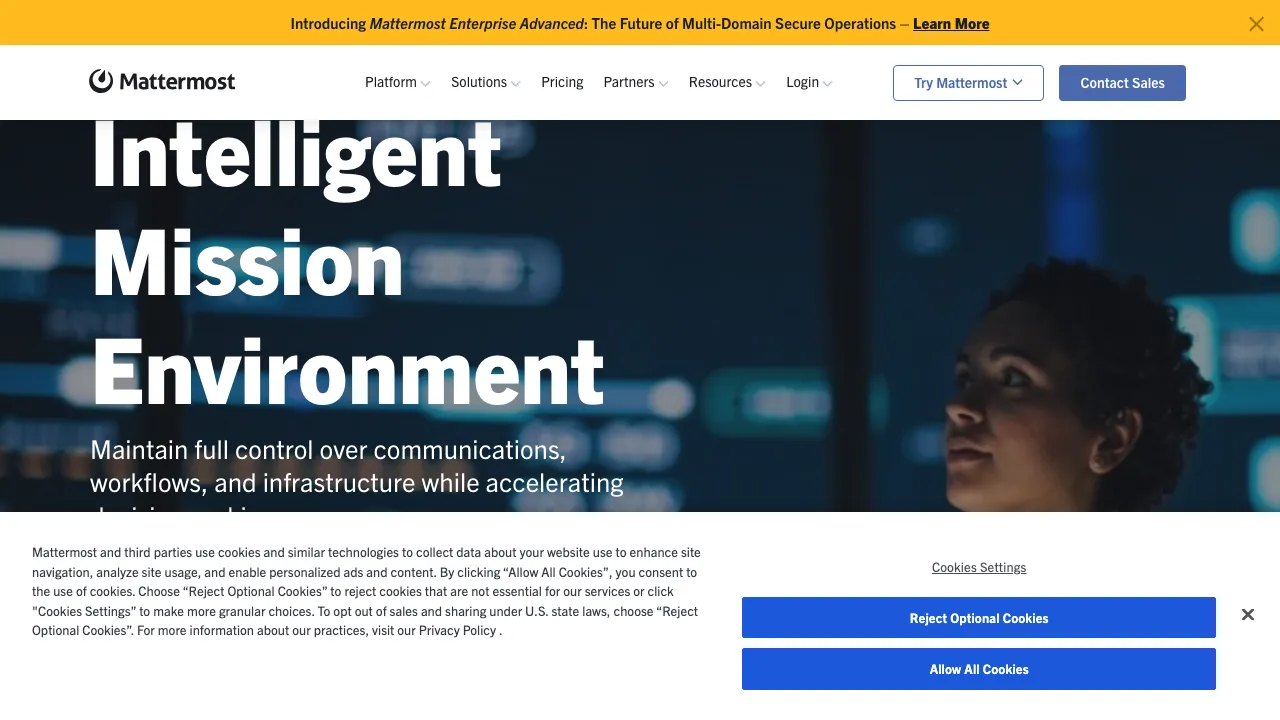Open the Try Mattermost dropdown button
The height and width of the screenshot is (720, 1280).
click(968, 83)
